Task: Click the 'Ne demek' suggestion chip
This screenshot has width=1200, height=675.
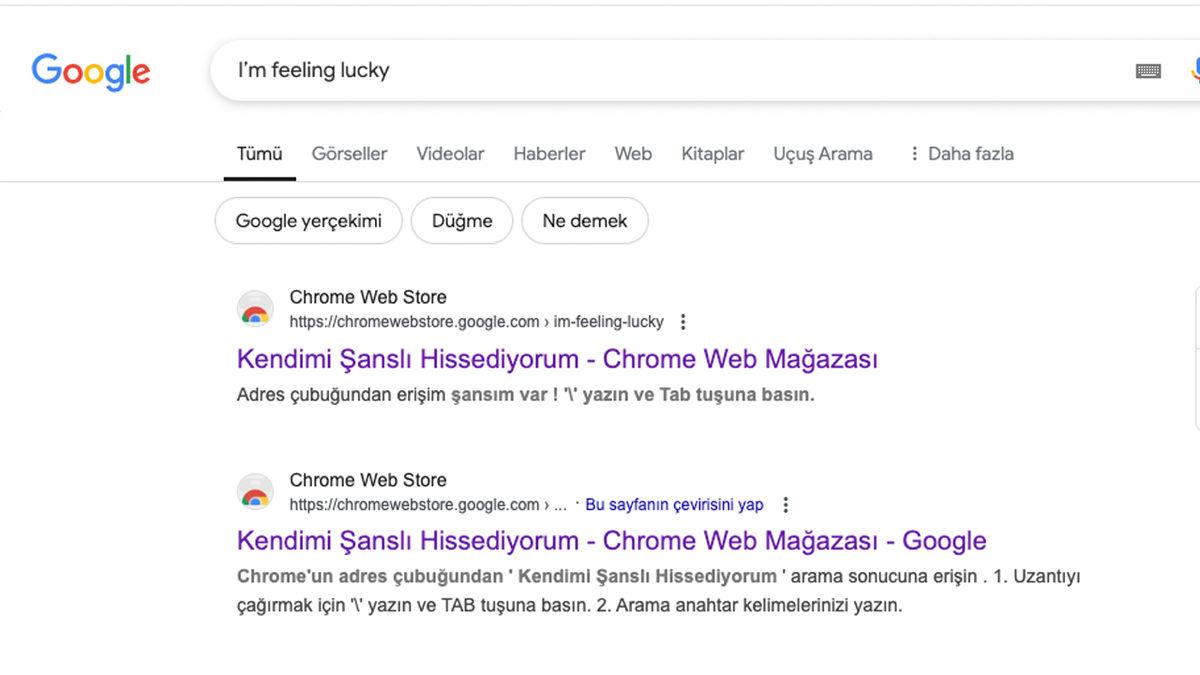Action: point(585,220)
